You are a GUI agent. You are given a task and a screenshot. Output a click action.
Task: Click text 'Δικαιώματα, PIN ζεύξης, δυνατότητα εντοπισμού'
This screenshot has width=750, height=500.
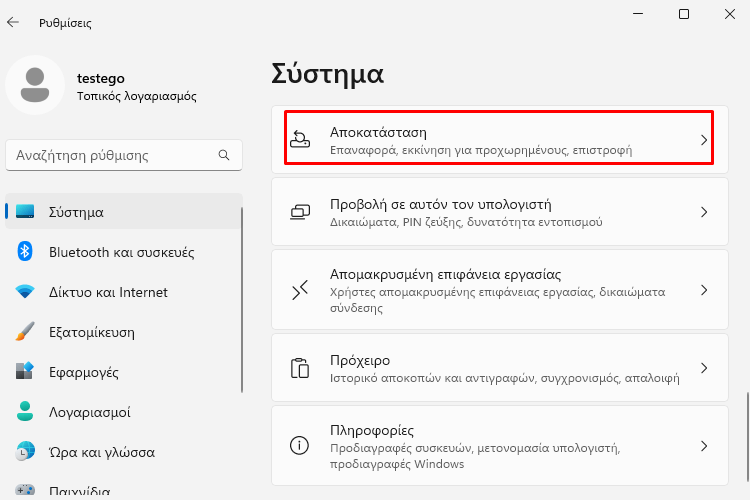[466, 222]
